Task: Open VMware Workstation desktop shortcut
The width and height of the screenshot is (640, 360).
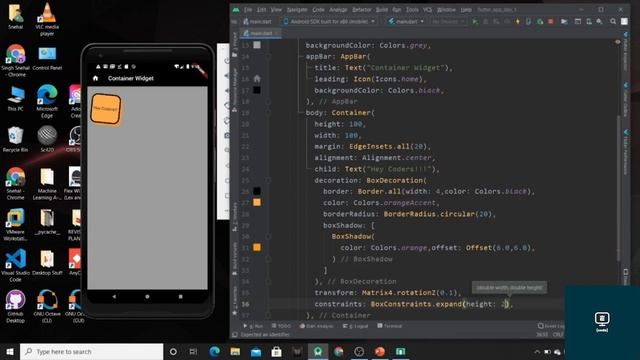Action: pos(15,224)
